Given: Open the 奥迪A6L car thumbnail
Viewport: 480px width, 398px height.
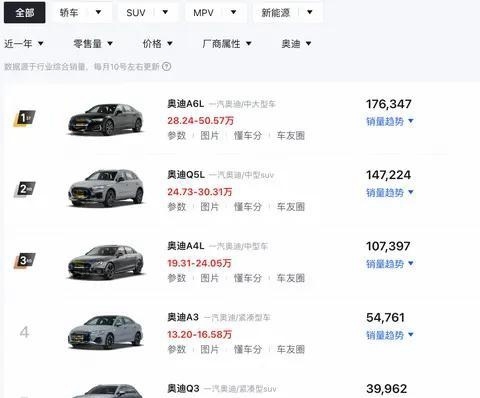Looking at the screenshot, I should [106, 119].
